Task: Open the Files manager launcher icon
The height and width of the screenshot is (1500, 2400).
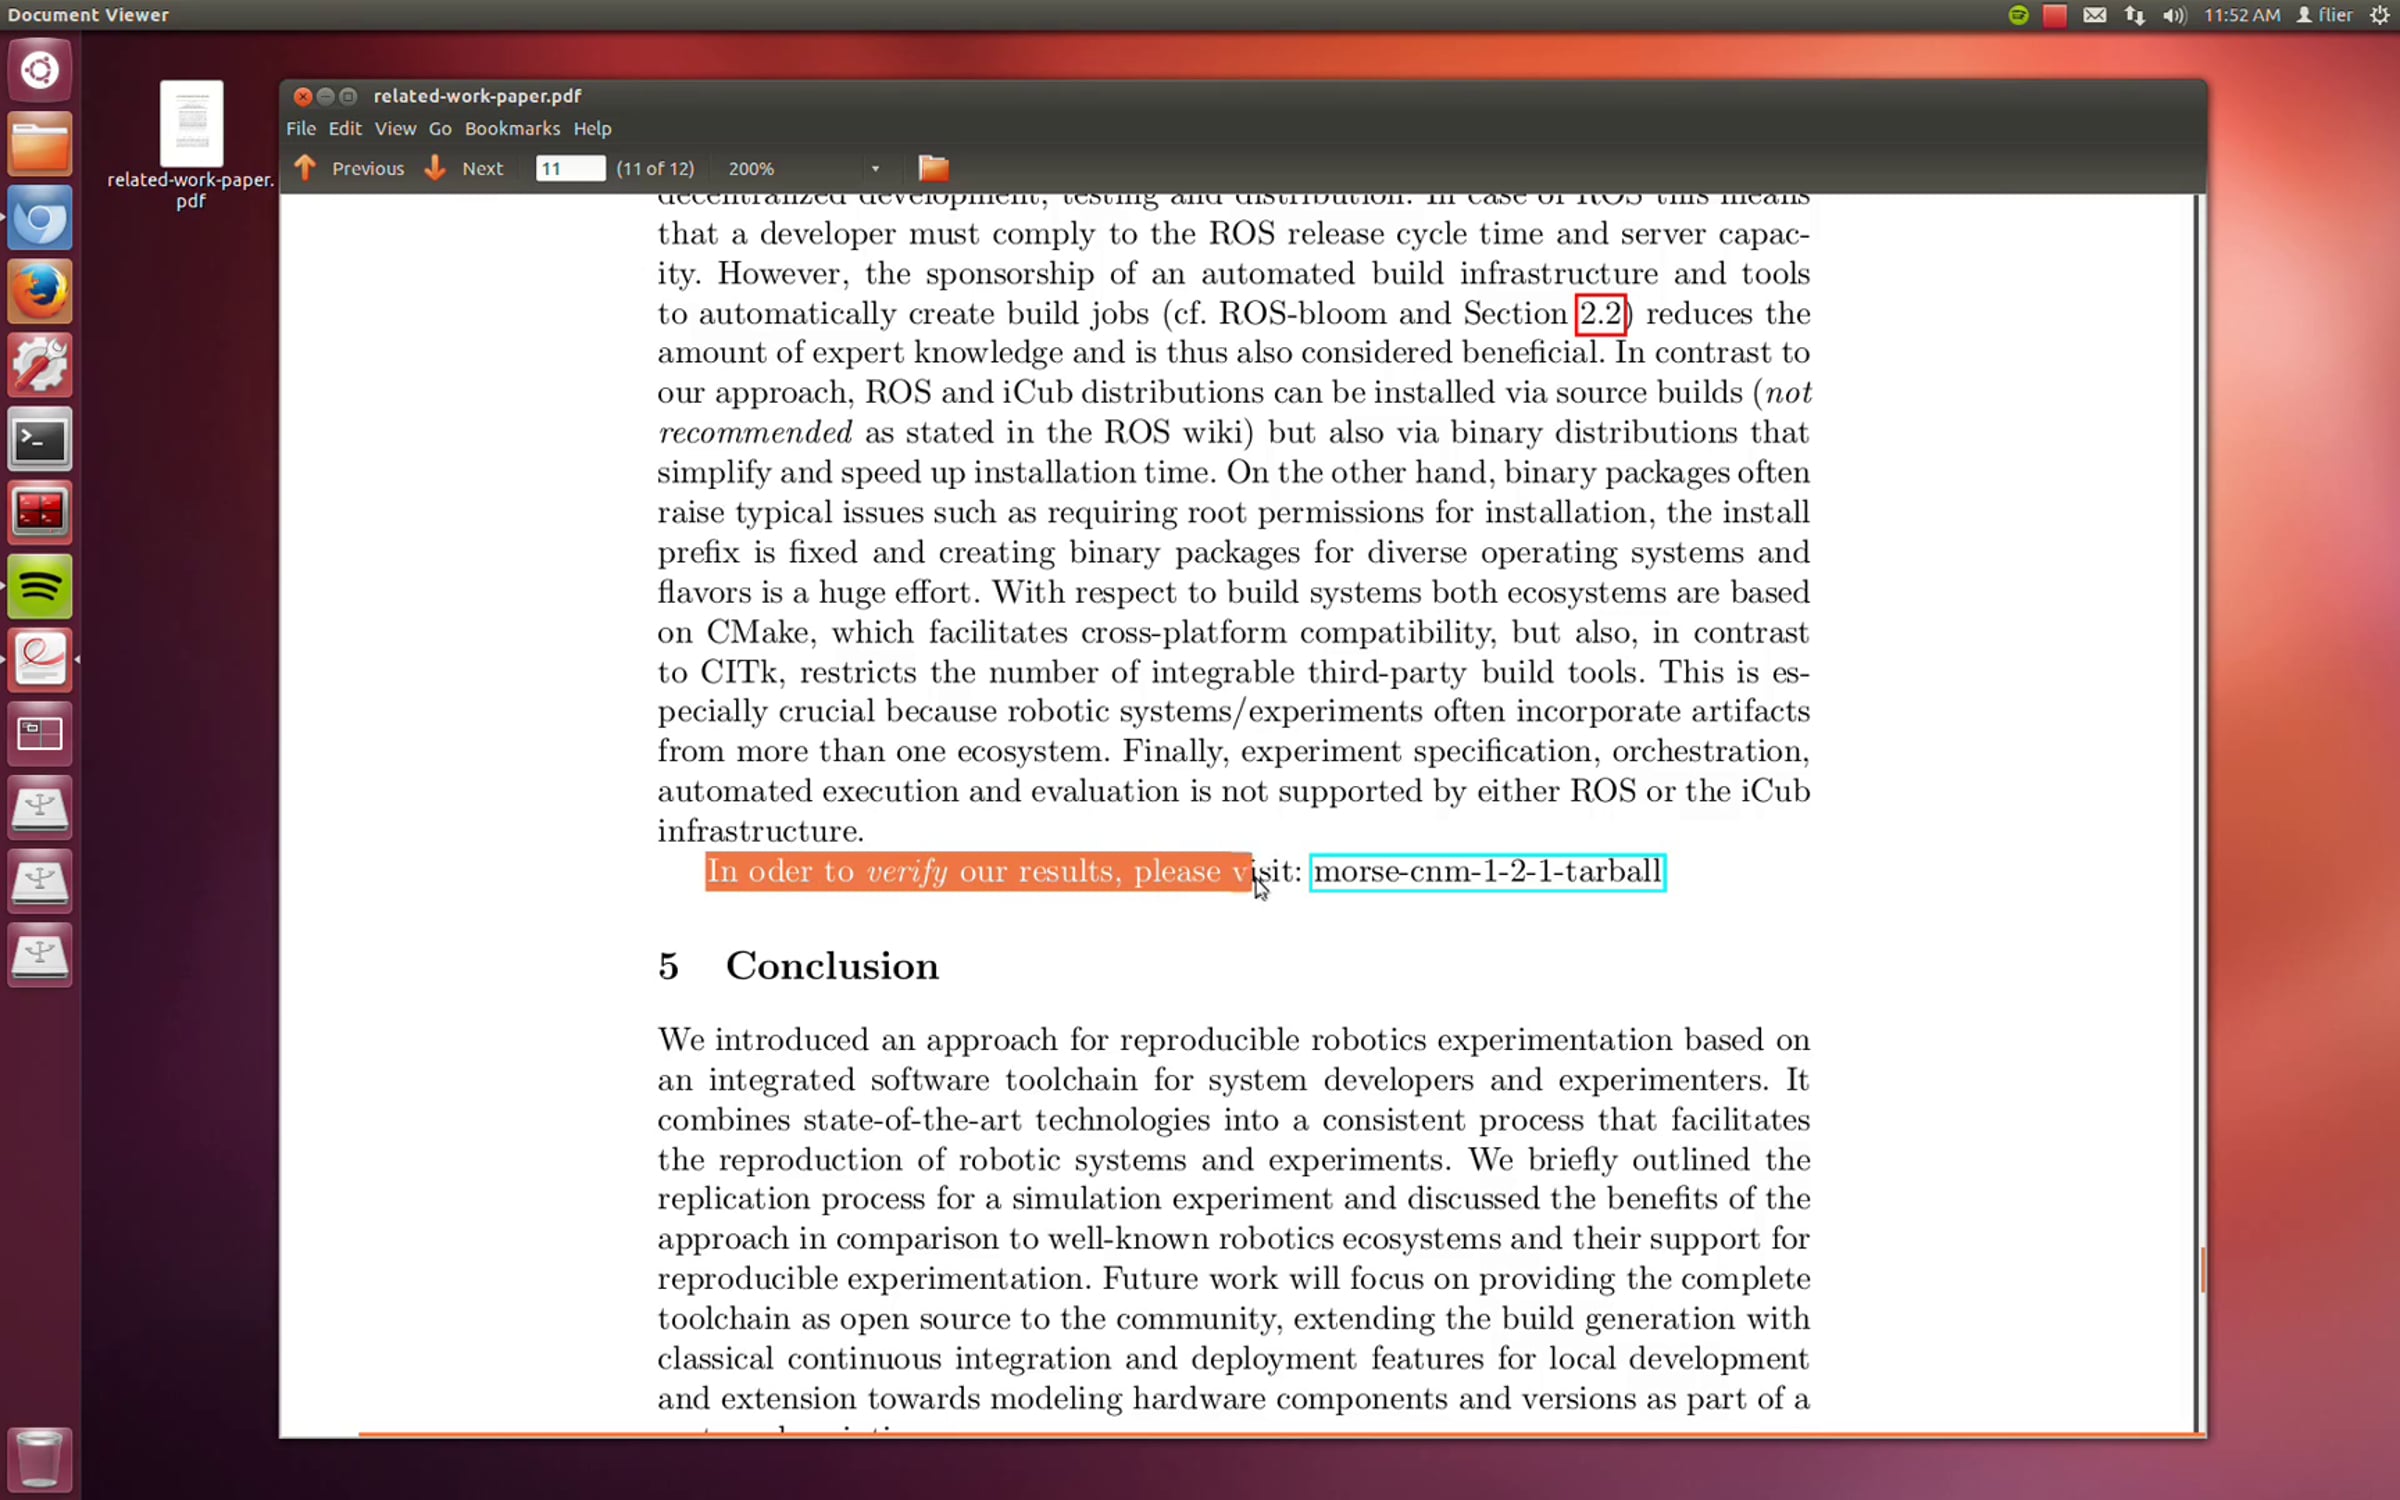Action: pos(40,145)
